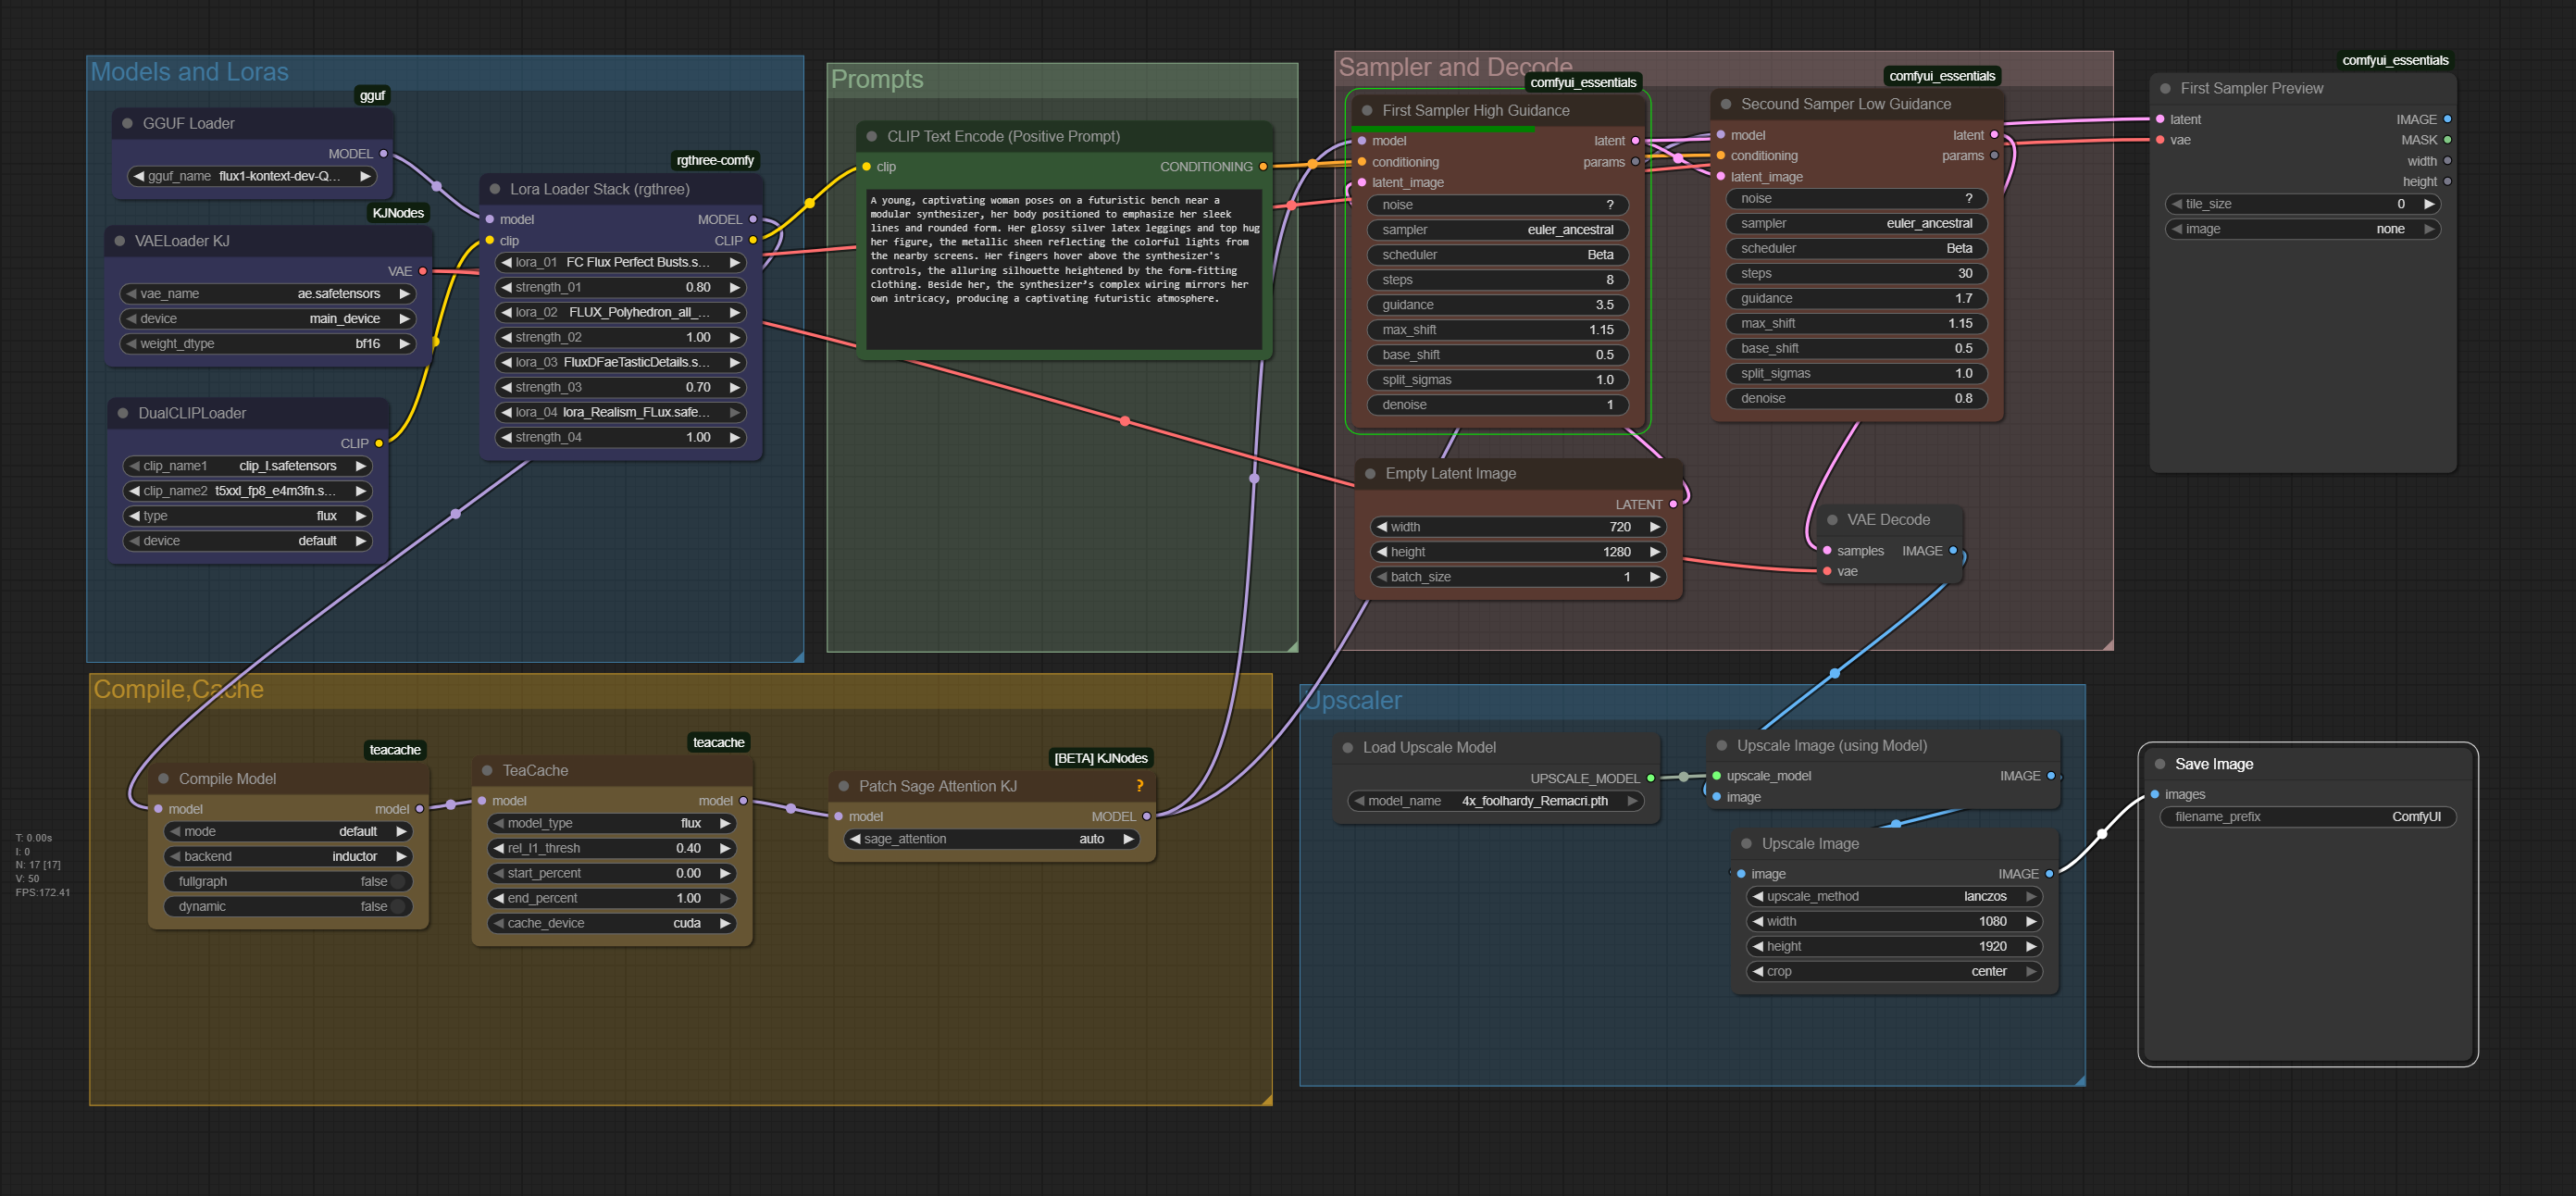This screenshot has width=2576, height=1196.
Task: Adjust the guidance 3.5 slider in First Sampler
Action: (1497, 305)
